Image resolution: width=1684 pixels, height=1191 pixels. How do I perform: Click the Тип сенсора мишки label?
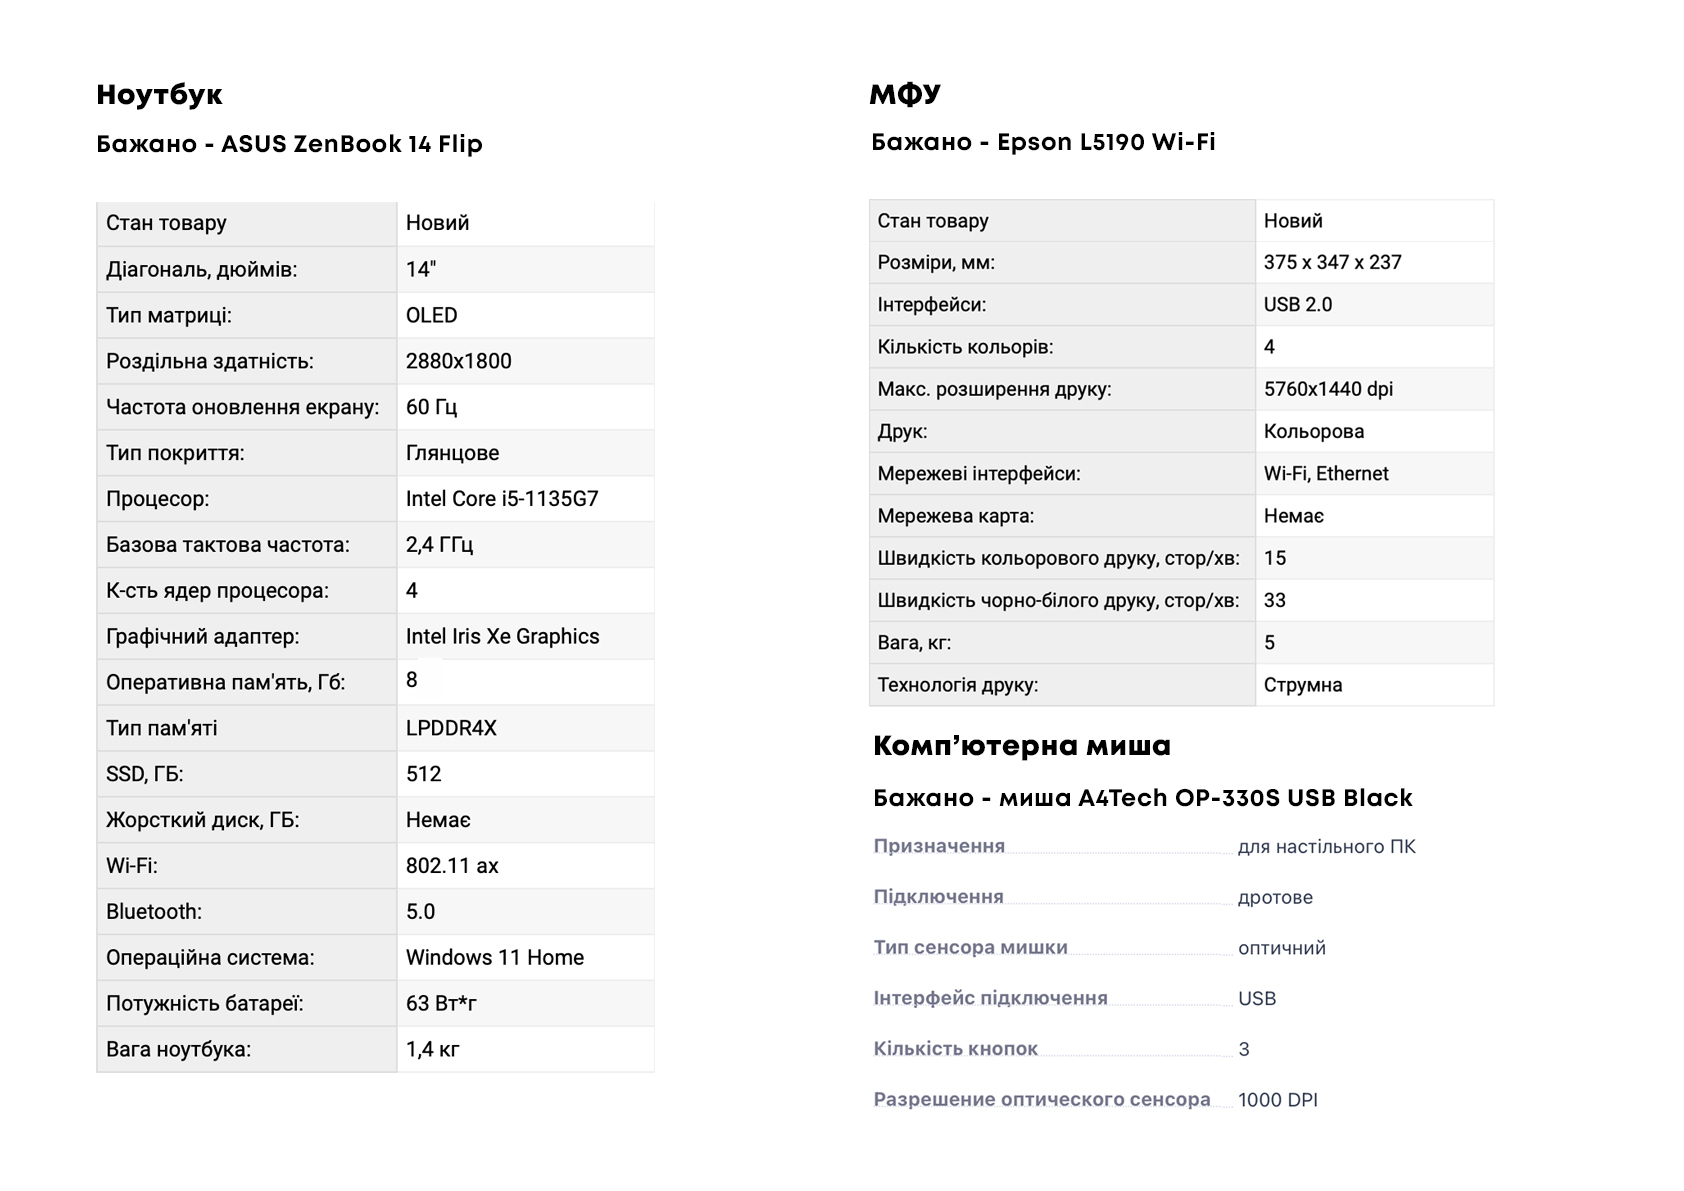click(x=970, y=947)
